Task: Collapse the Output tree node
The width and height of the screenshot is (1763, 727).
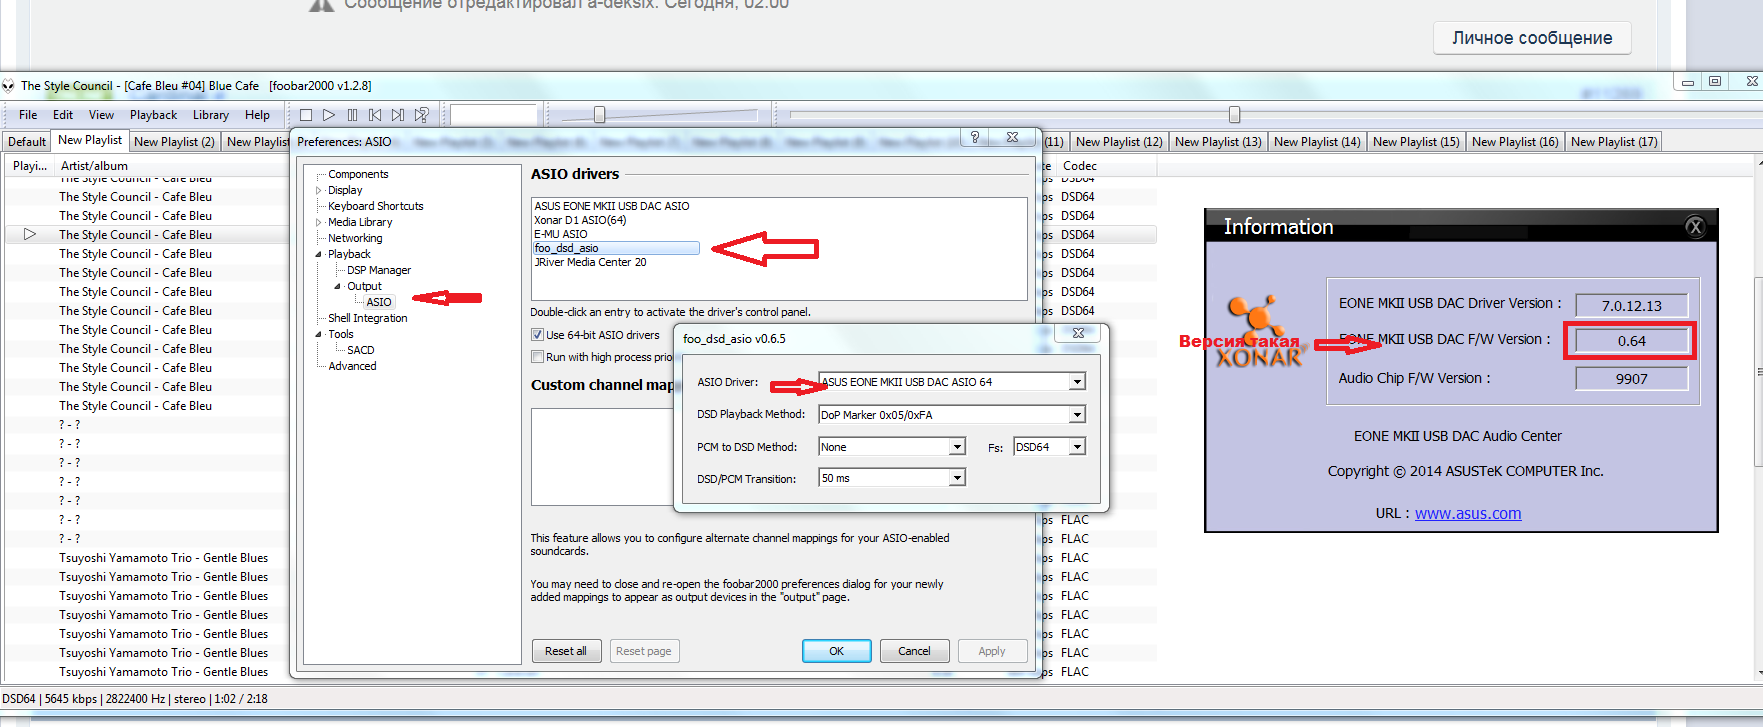Action: pyautogui.click(x=338, y=286)
